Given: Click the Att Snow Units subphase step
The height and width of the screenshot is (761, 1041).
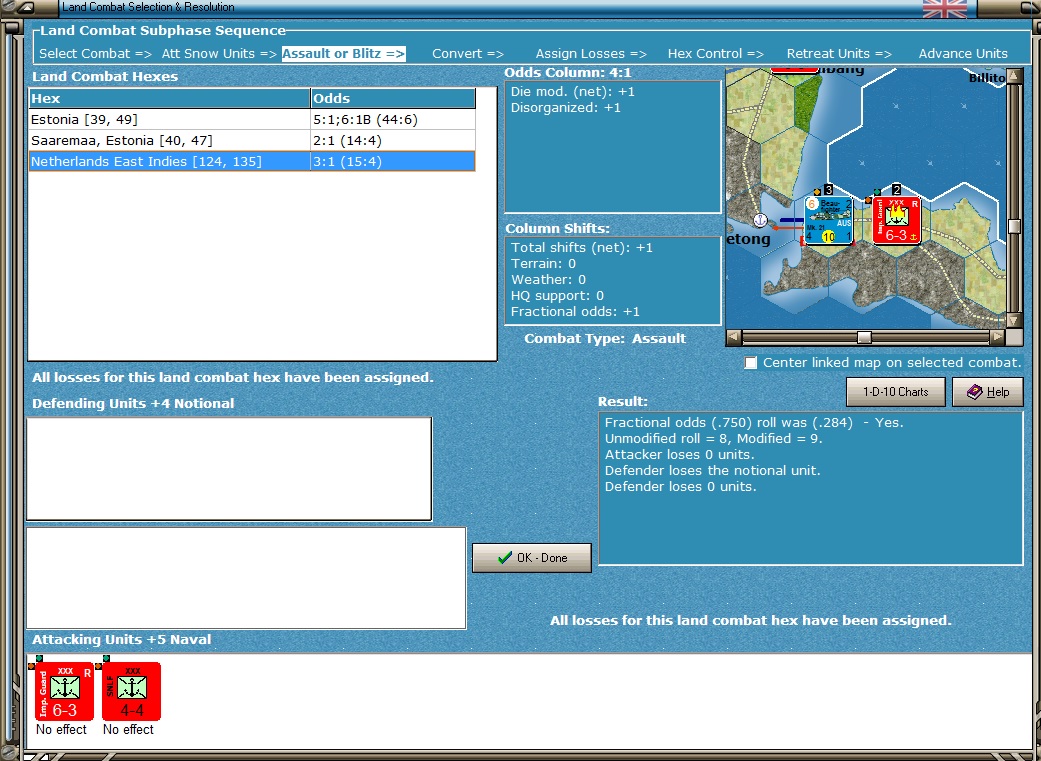Looking at the screenshot, I should point(219,54).
